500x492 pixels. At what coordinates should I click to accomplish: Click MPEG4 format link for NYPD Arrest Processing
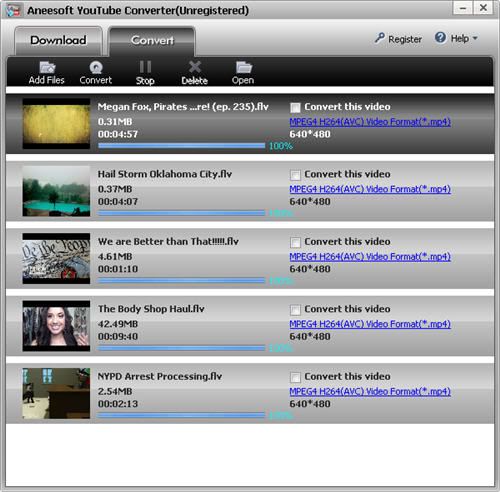pos(370,391)
